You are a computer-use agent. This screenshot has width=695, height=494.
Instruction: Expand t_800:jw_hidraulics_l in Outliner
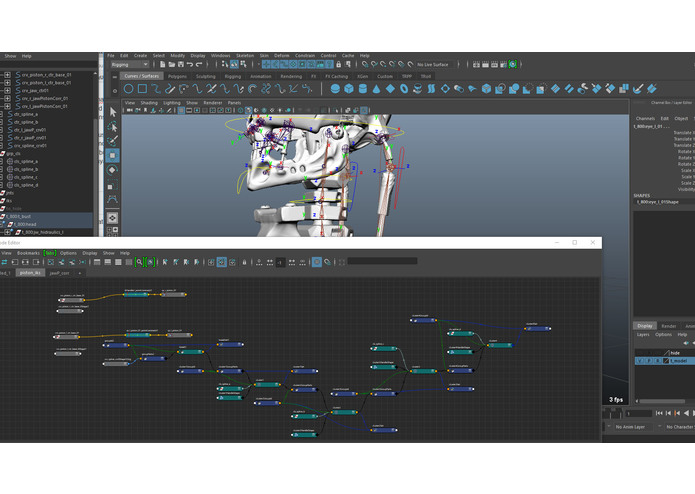(x=8, y=232)
